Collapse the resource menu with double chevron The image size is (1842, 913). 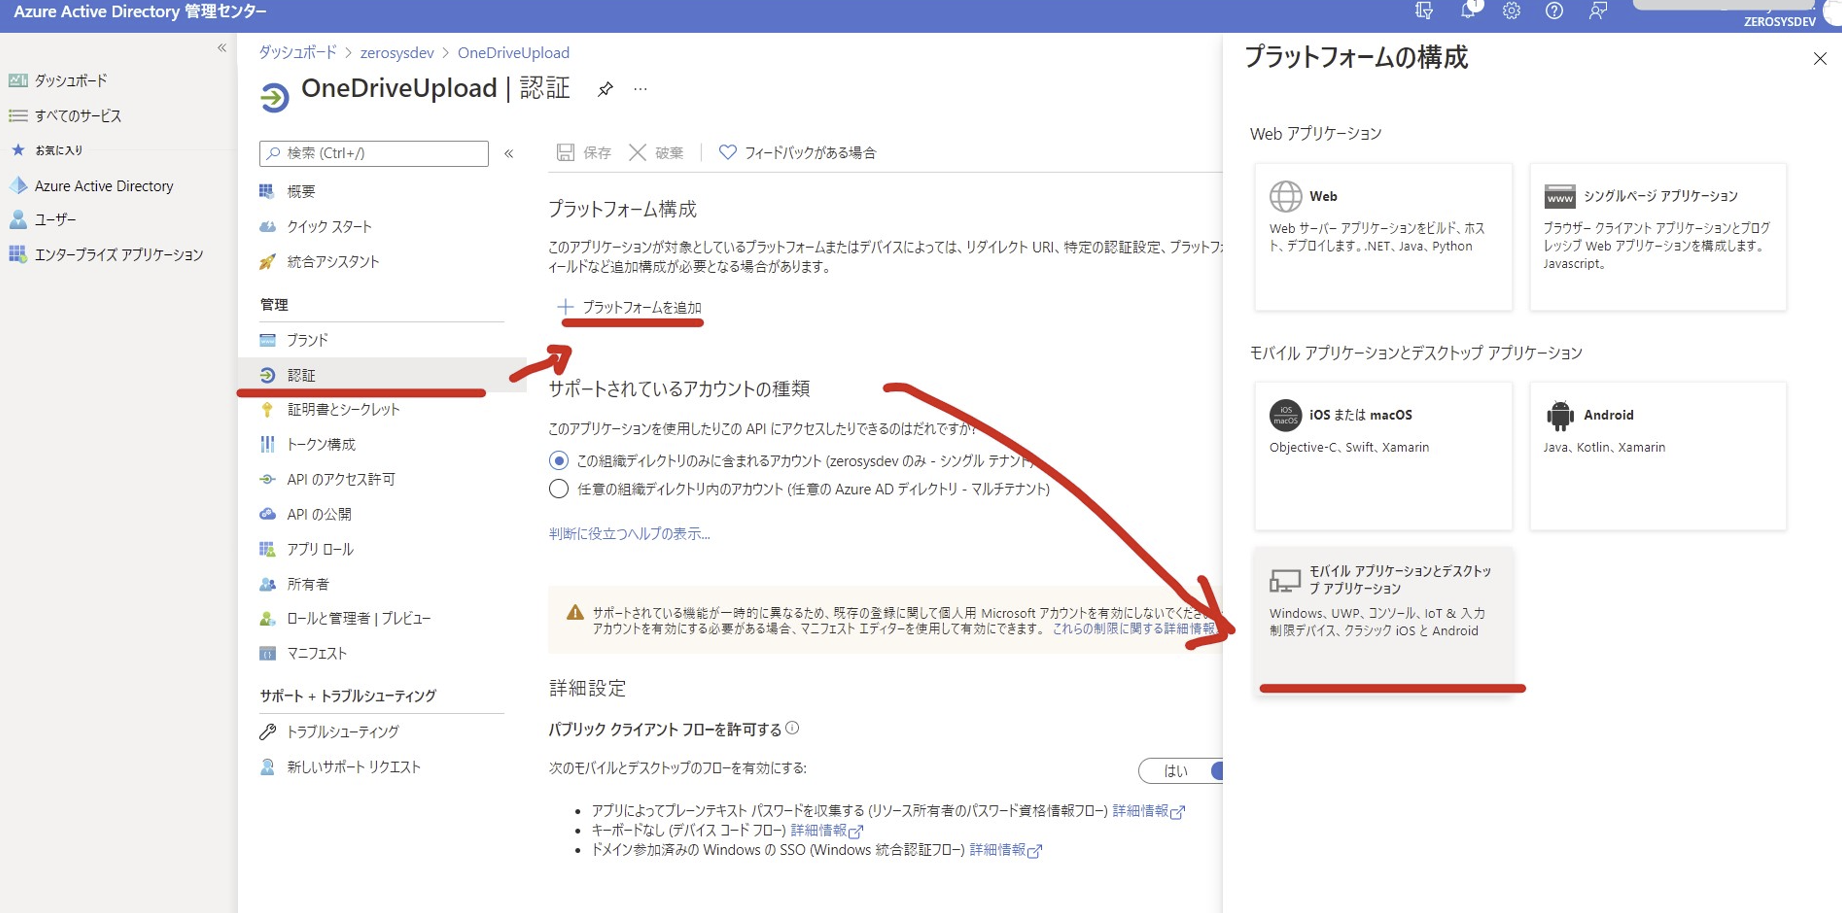509,153
